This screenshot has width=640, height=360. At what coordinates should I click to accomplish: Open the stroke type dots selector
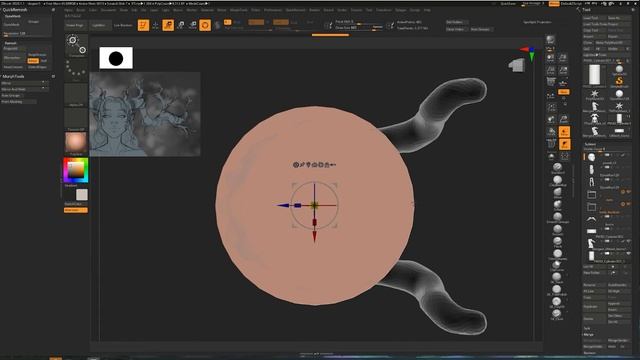click(x=76, y=70)
